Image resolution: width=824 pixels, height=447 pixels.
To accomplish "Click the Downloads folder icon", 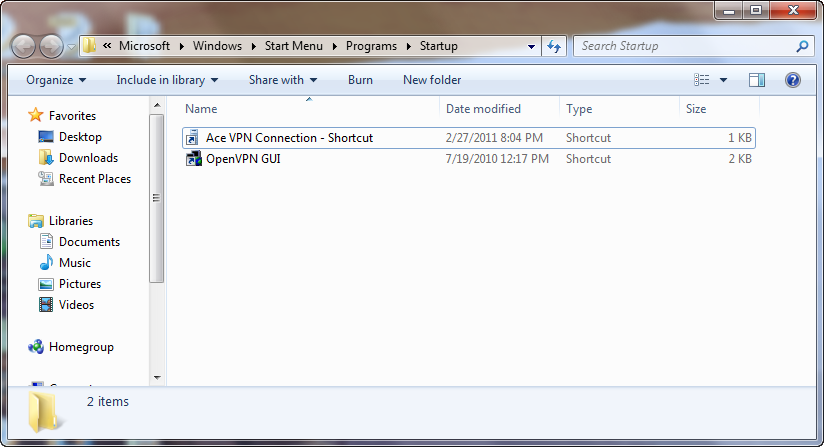I will point(46,157).
